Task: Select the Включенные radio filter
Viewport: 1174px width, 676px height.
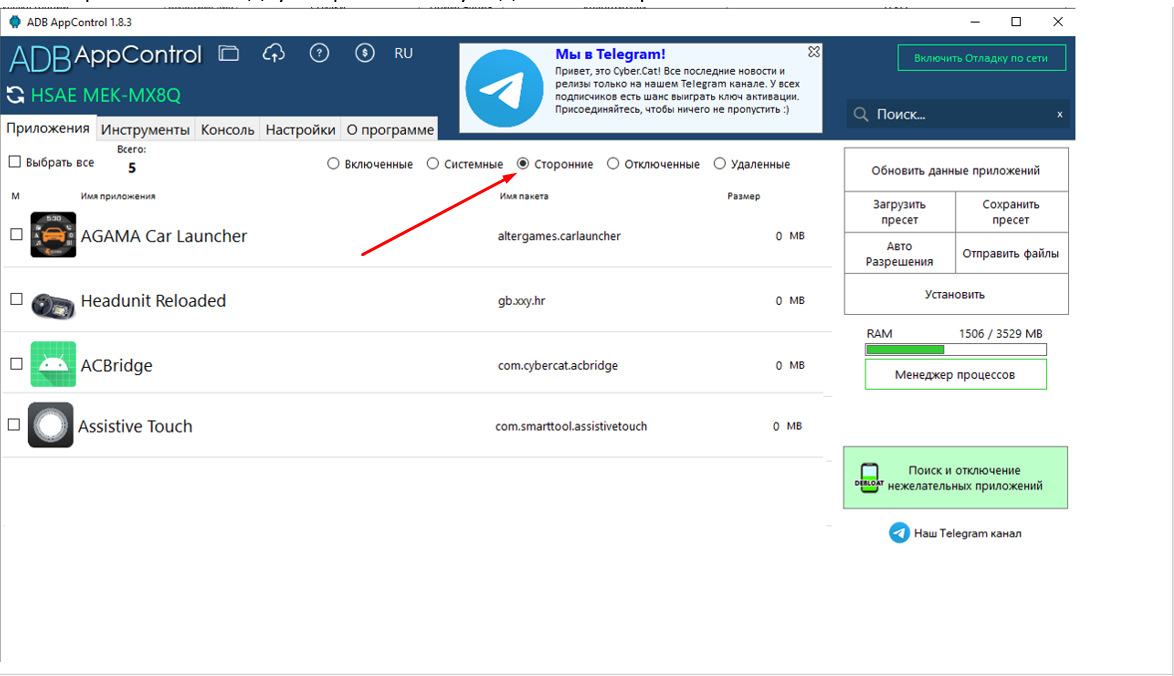Action: pos(333,164)
